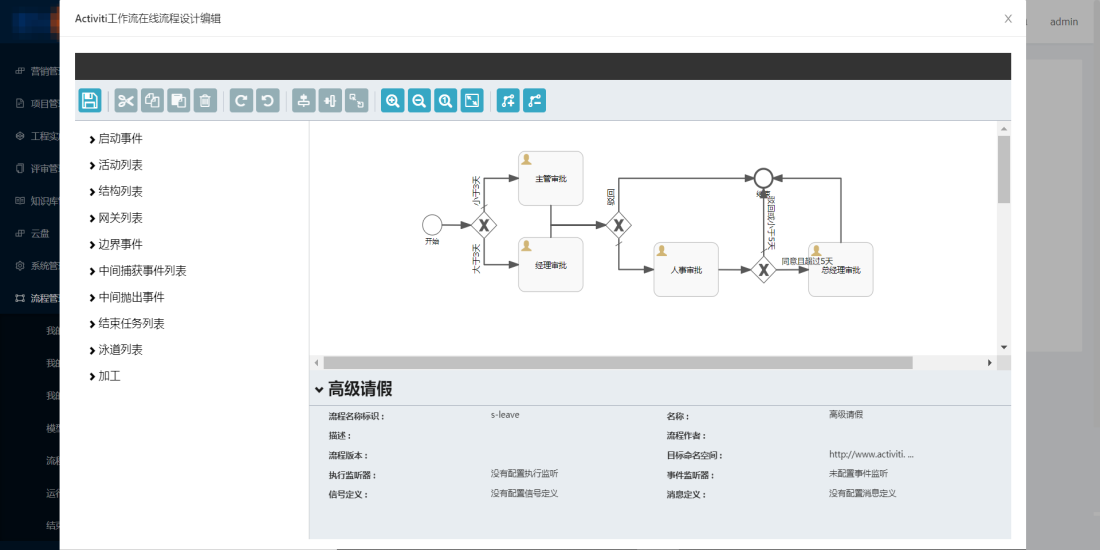Expand the 网关列表 palette group
The image size is (1100, 550).
point(116,218)
